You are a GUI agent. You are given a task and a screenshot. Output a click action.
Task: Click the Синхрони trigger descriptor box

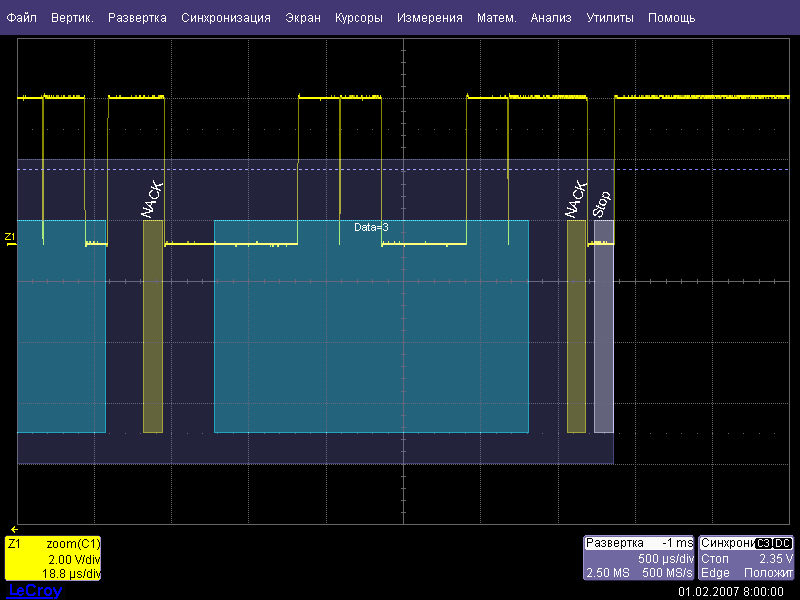746,558
